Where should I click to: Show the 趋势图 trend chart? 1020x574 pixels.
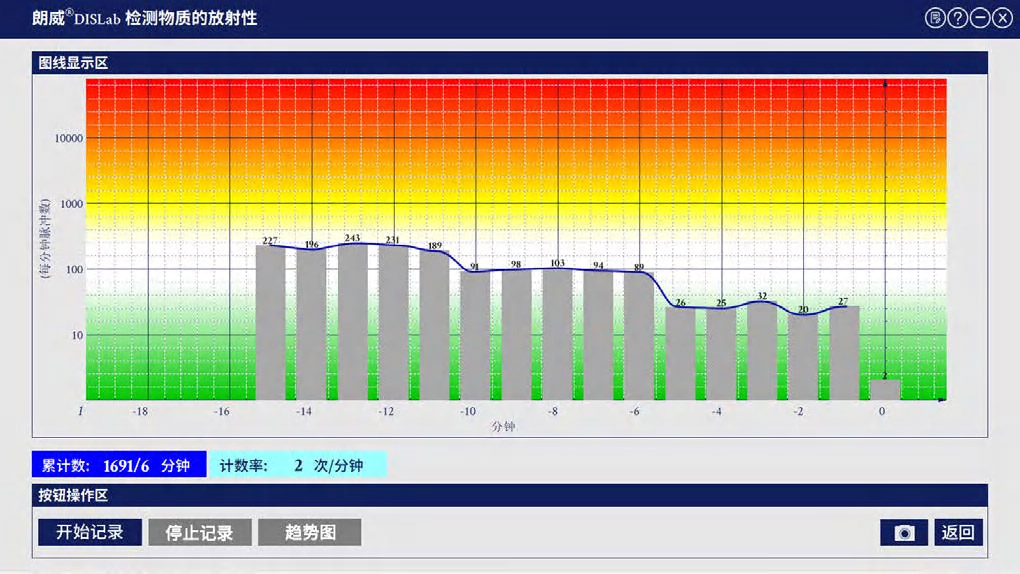tap(310, 533)
